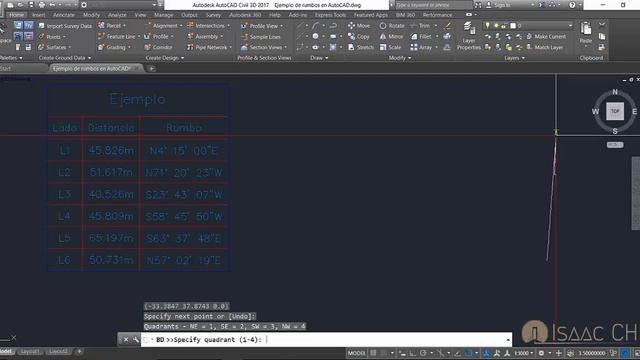Open Layout1 tab
This screenshot has height=360, width=640.
30,351
